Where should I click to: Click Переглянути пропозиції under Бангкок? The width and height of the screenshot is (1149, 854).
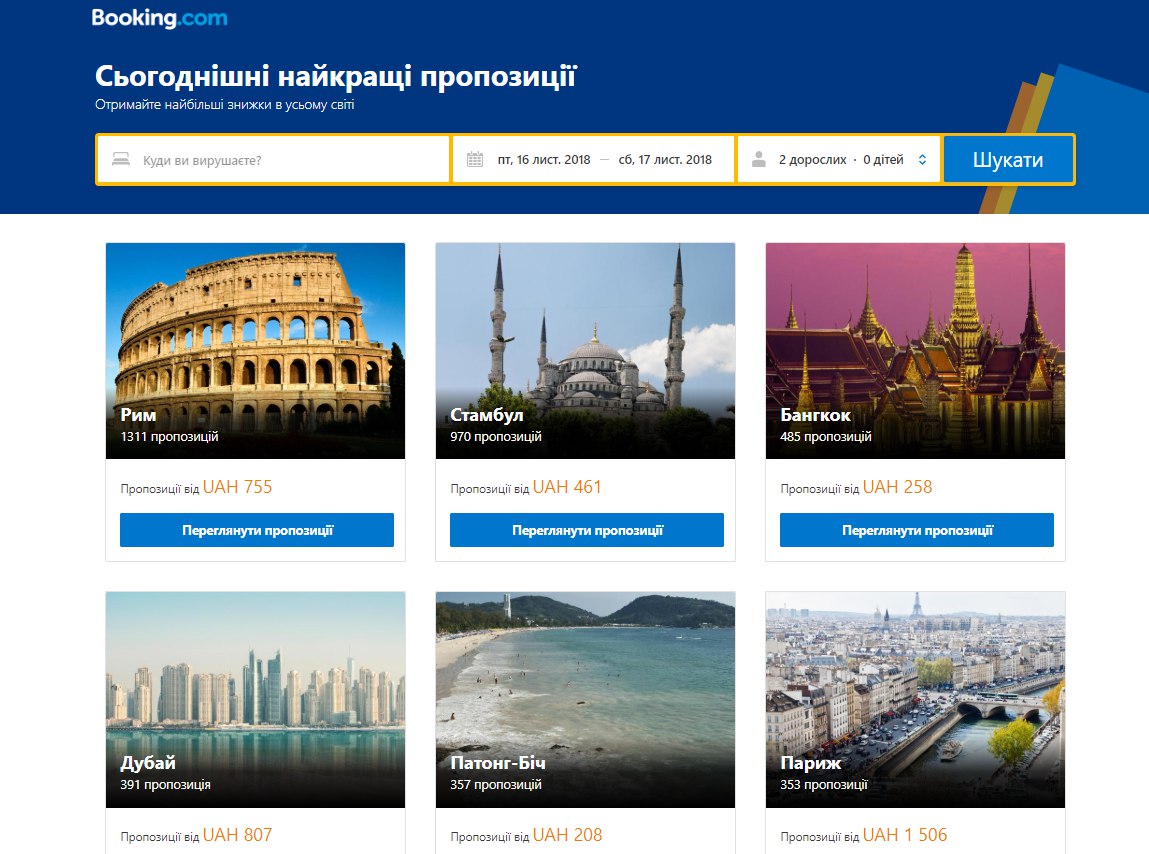(x=917, y=530)
